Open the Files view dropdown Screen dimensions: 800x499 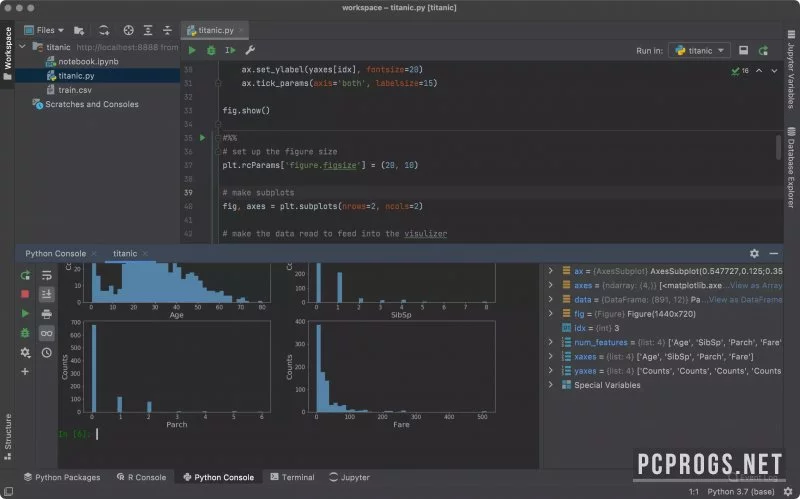[x=44, y=31]
